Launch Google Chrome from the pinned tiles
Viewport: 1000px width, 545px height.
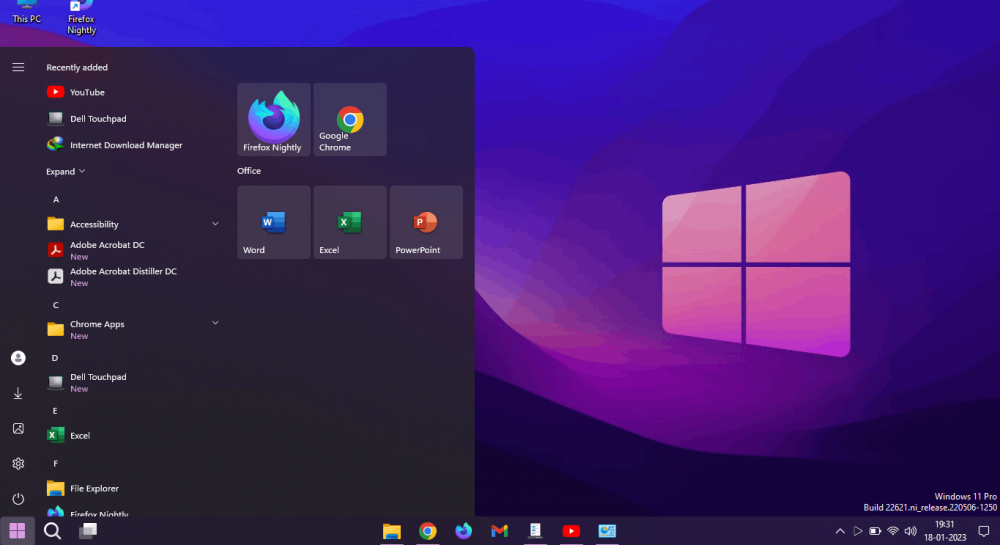click(350, 119)
